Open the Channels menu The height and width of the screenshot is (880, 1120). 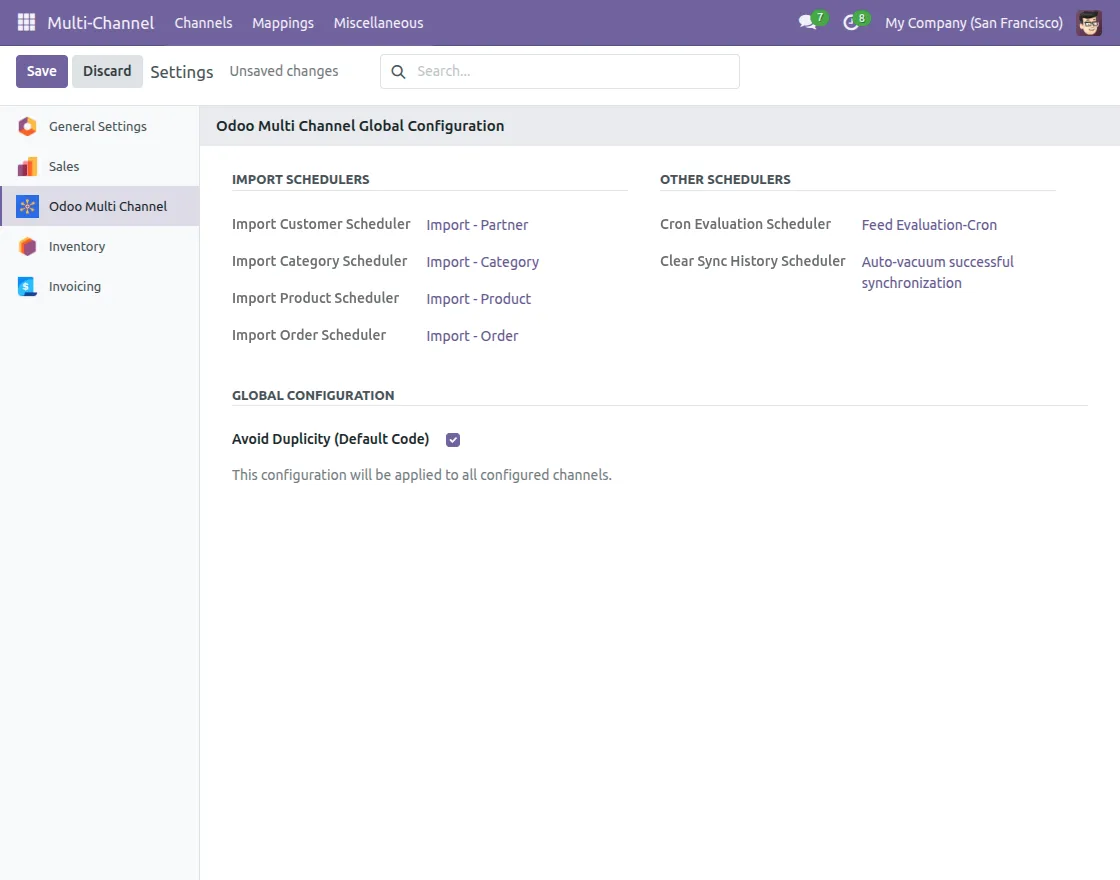pyautogui.click(x=203, y=22)
